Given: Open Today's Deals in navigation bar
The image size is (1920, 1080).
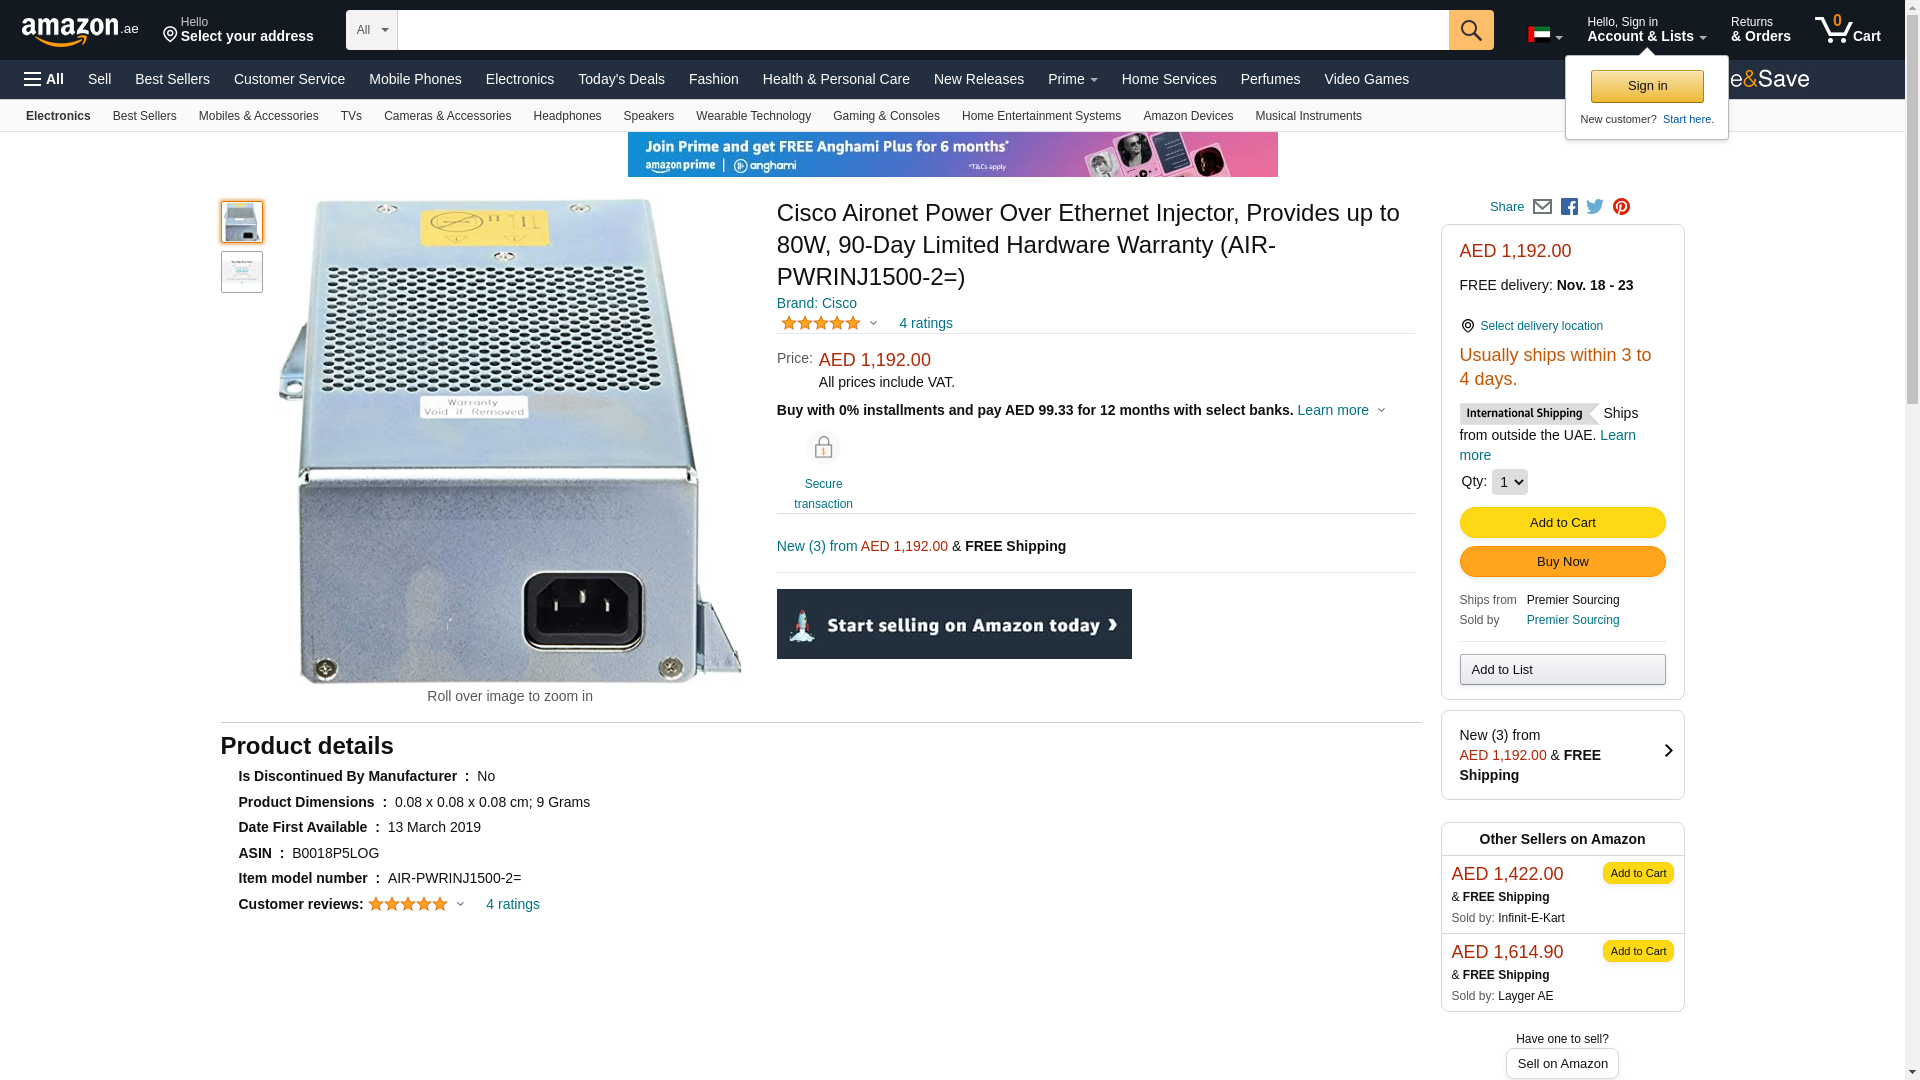Looking at the screenshot, I should 621,79.
